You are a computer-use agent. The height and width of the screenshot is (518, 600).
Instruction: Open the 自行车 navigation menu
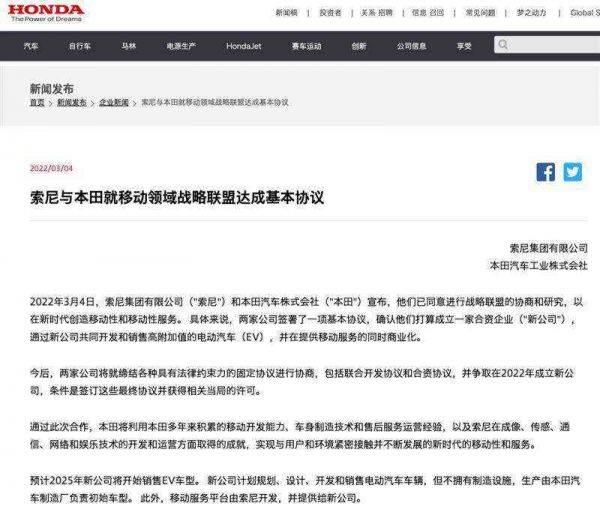point(80,46)
